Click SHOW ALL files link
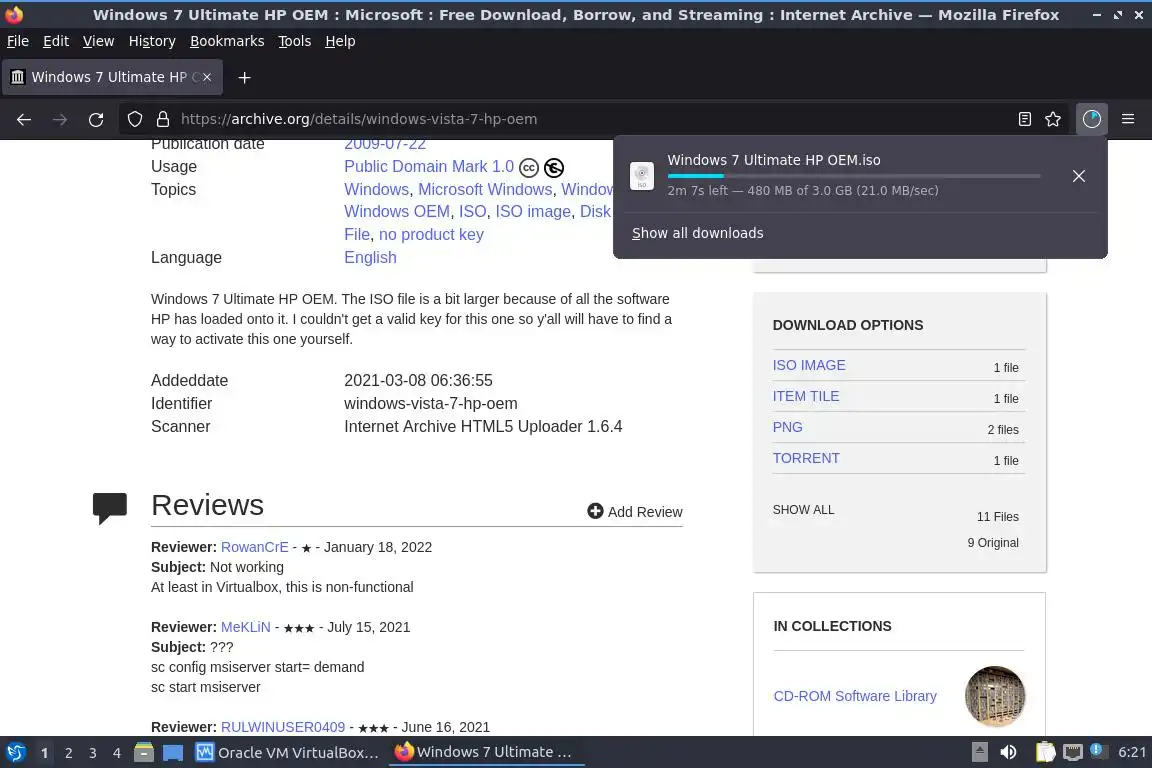The image size is (1152, 768). [x=803, y=509]
